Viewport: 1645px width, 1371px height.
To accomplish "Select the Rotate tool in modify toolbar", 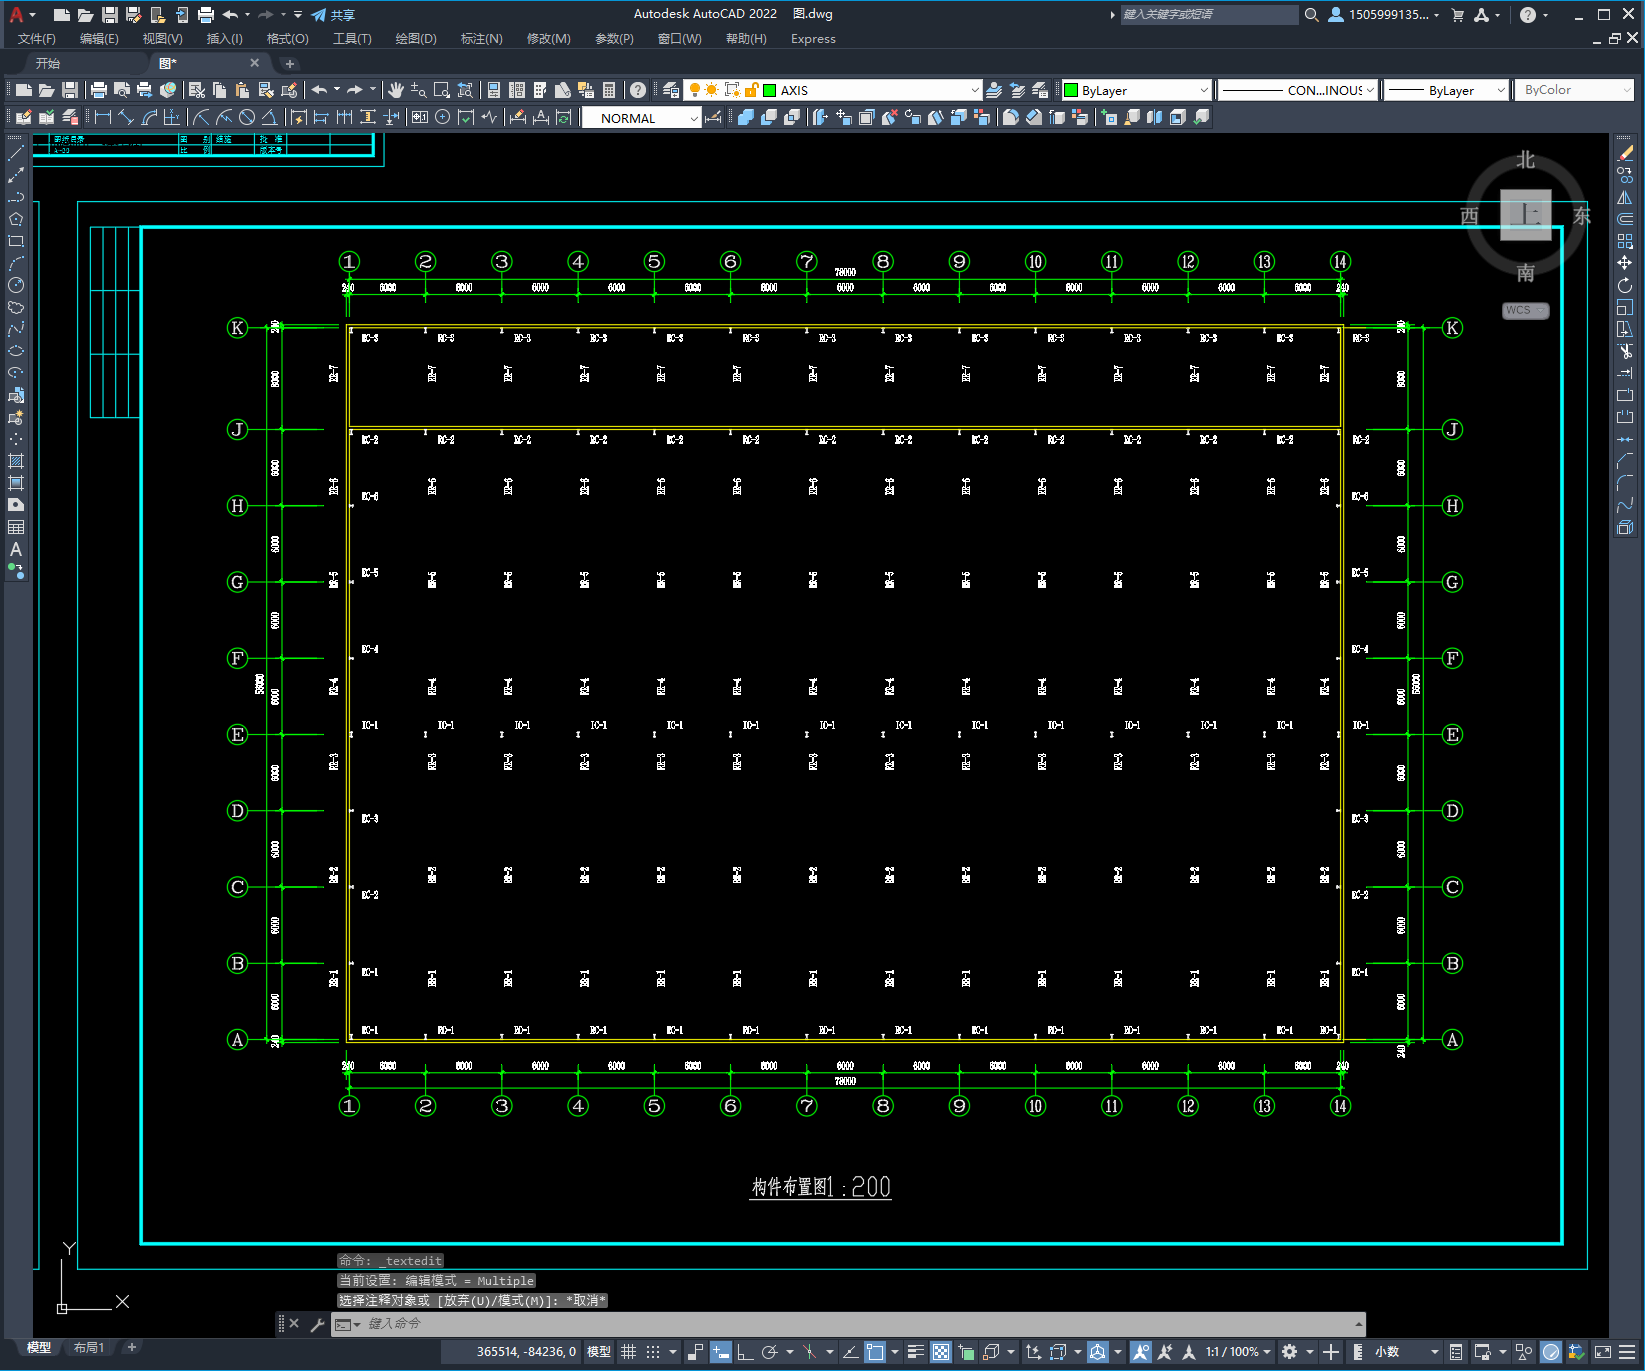I will click(1625, 285).
